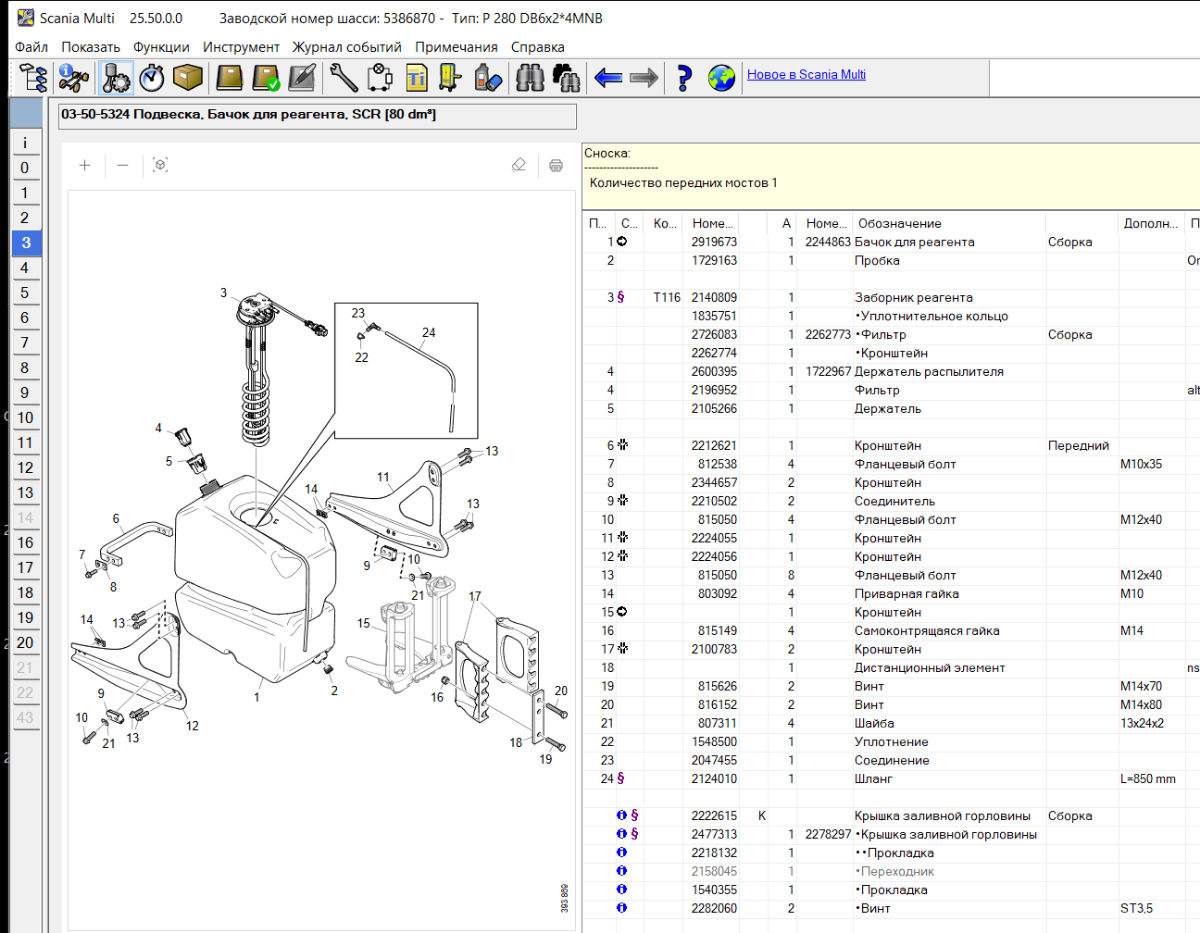Open the book with pen notes icon

point(302,77)
